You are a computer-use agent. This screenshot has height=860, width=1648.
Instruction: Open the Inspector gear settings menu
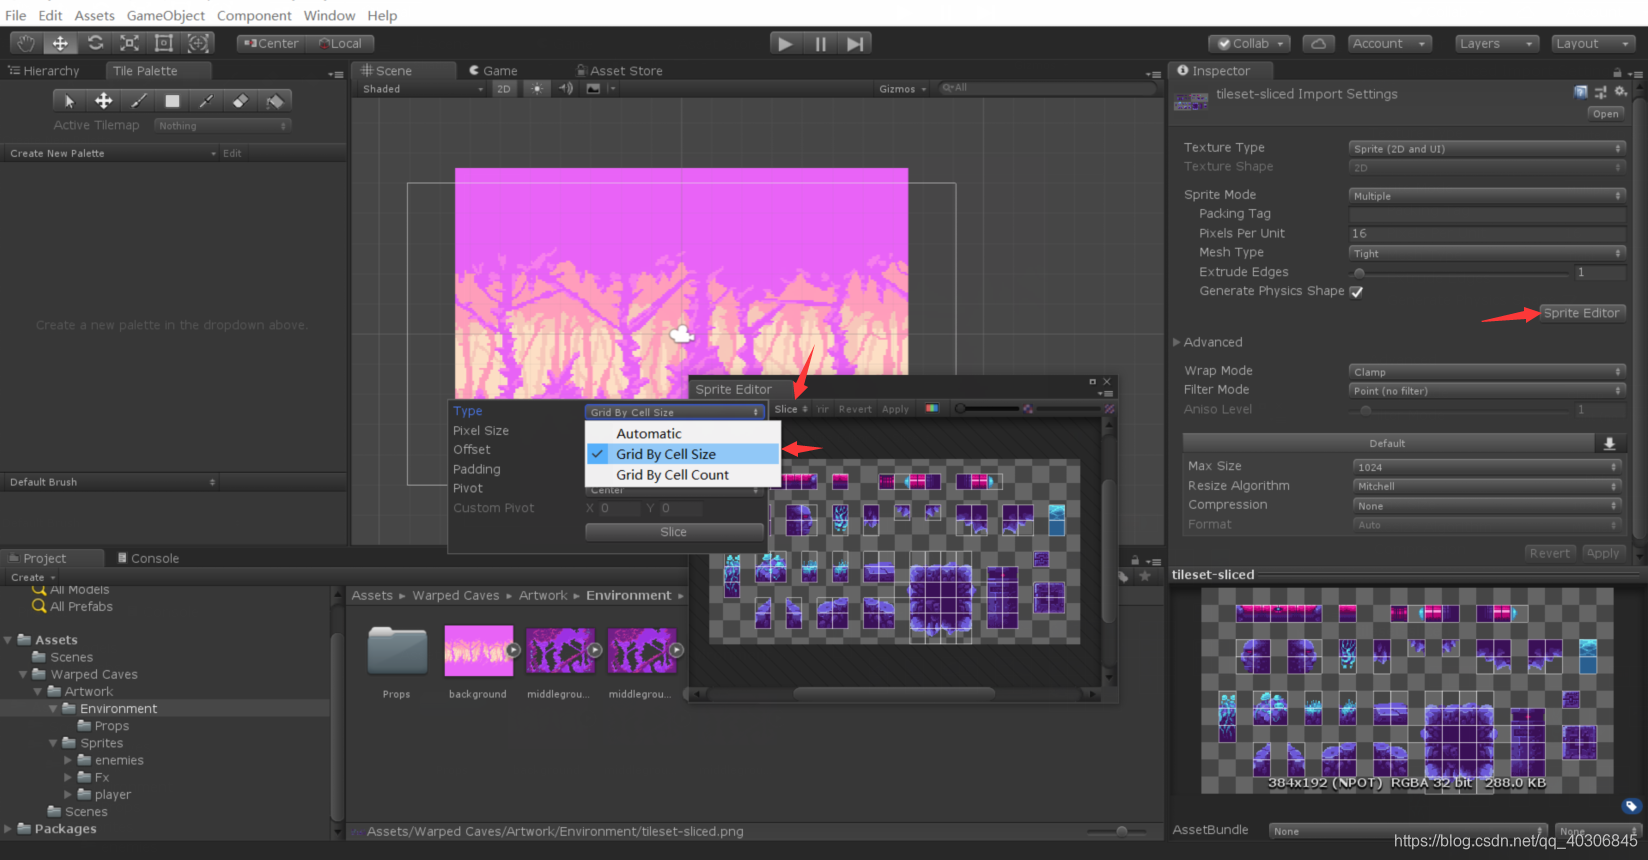click(1621, 92)
